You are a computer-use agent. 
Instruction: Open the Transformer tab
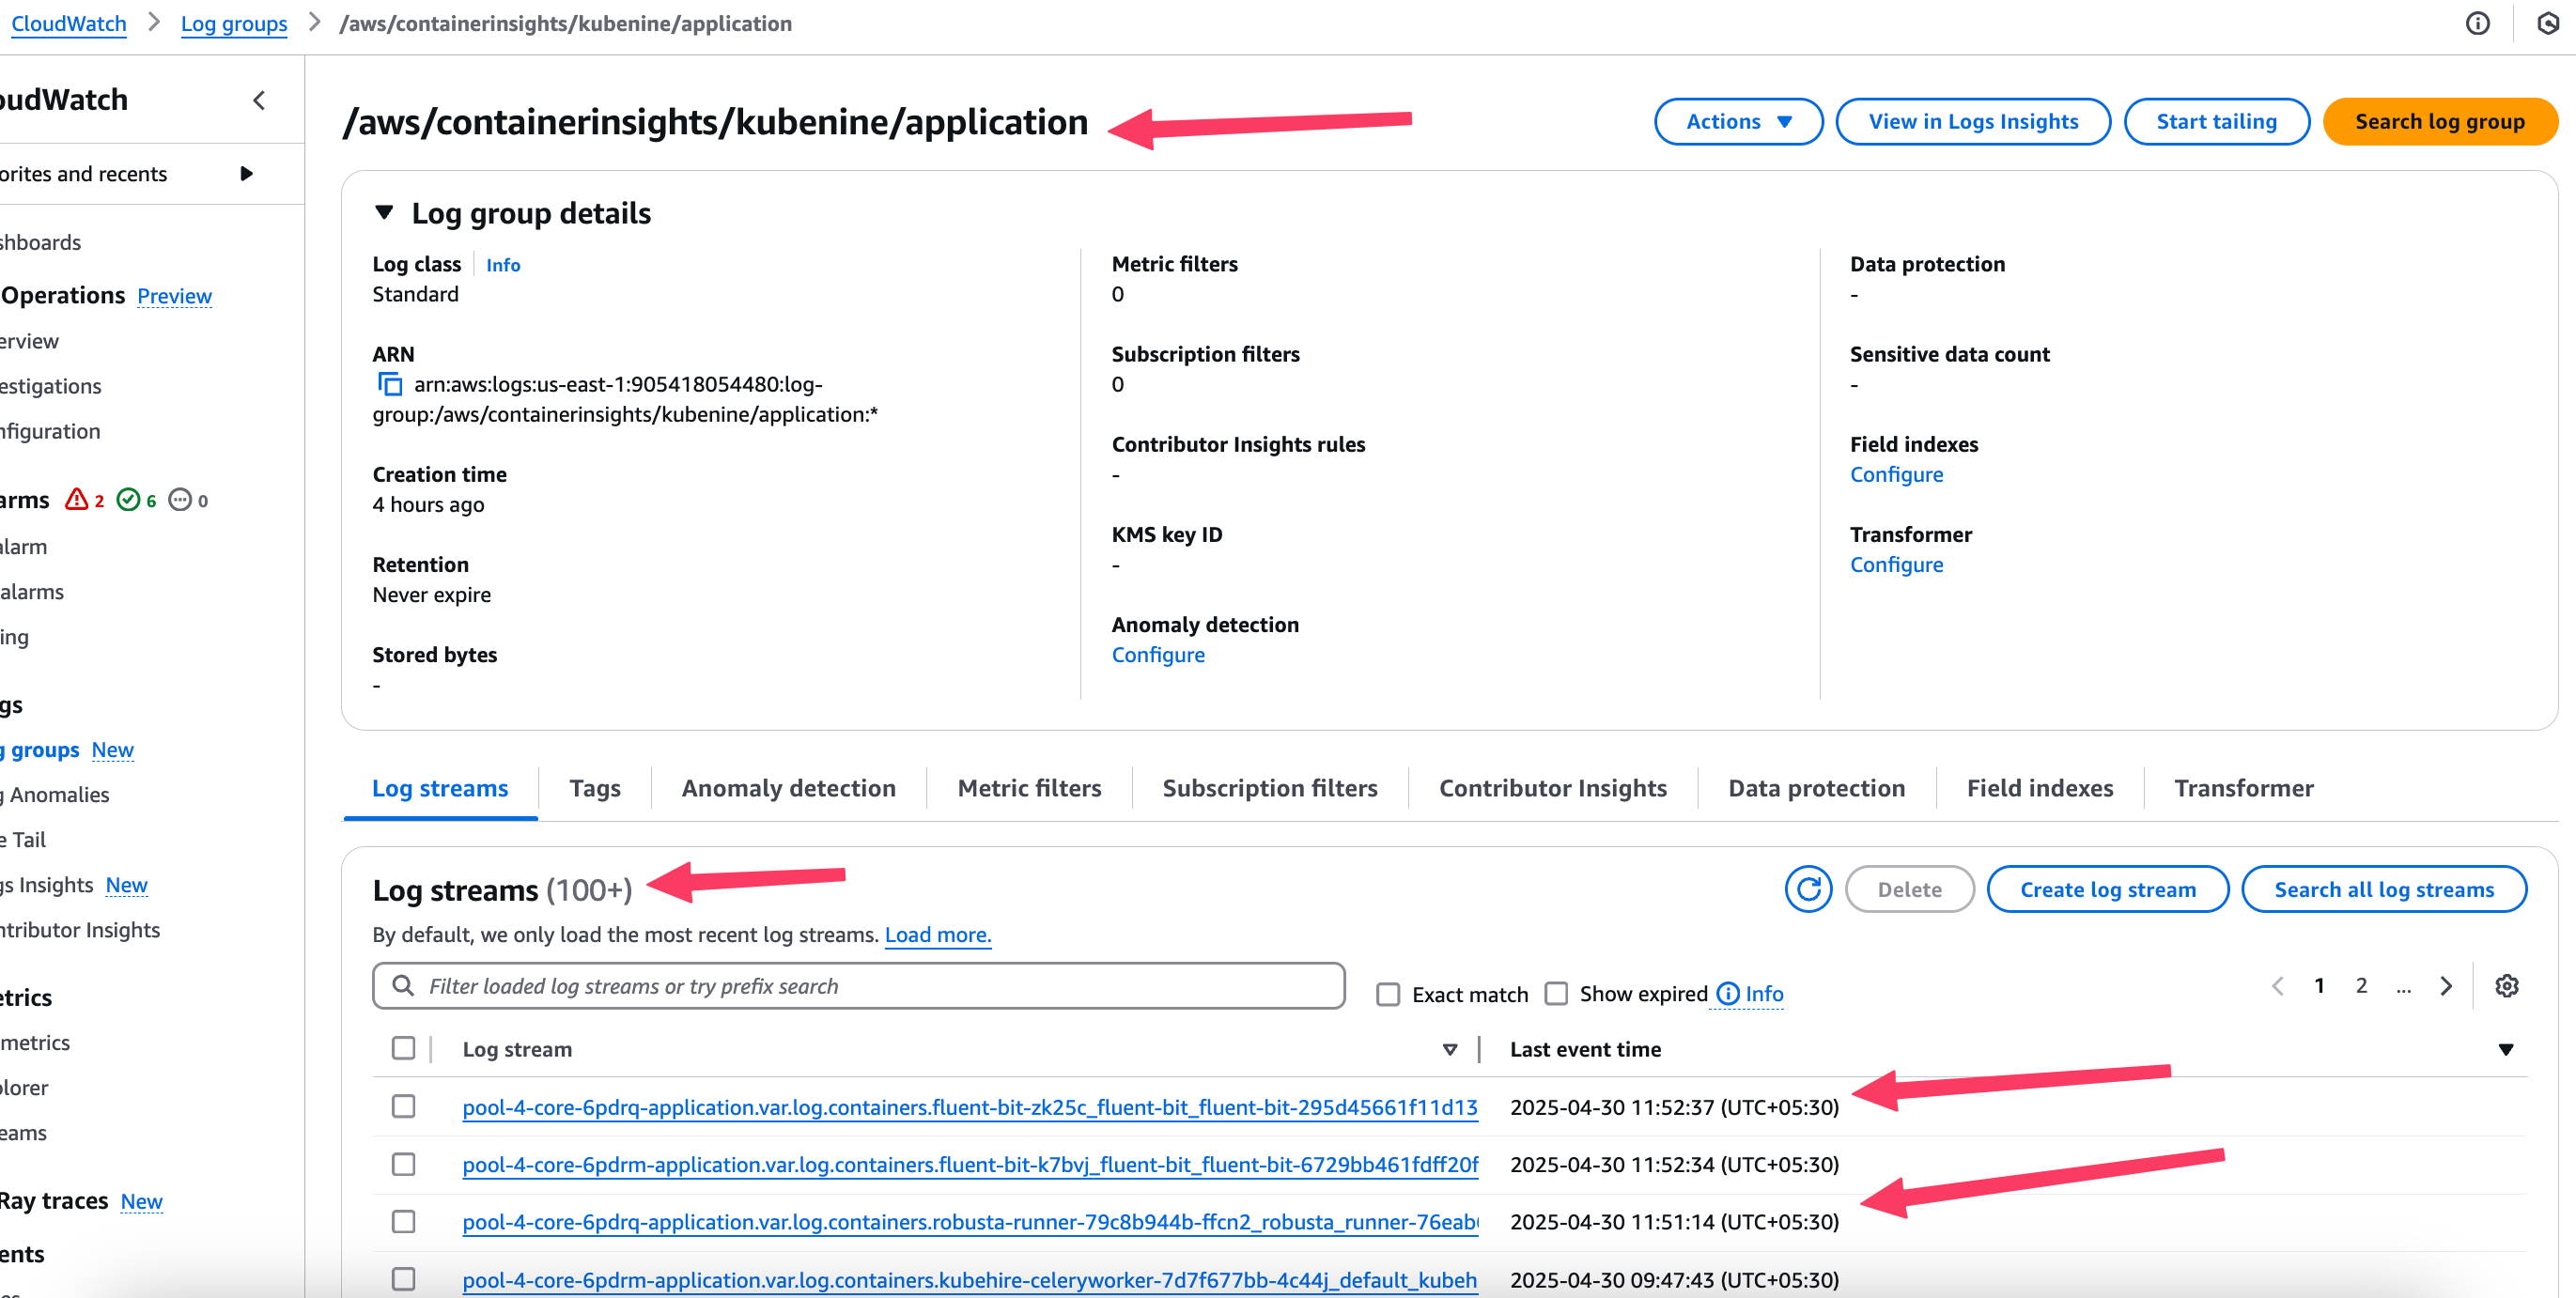coord(2243,788)
